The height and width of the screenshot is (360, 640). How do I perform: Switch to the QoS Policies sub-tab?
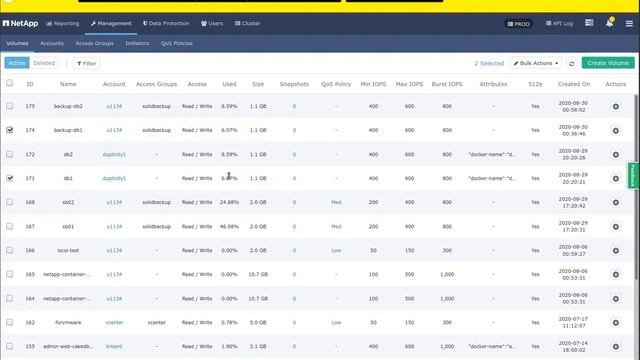(177, 43)
